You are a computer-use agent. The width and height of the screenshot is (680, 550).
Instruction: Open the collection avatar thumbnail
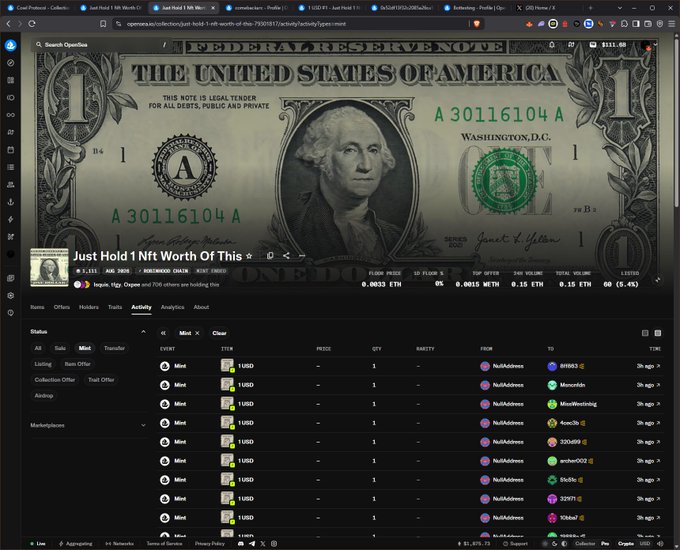click(x=49, y=267)
